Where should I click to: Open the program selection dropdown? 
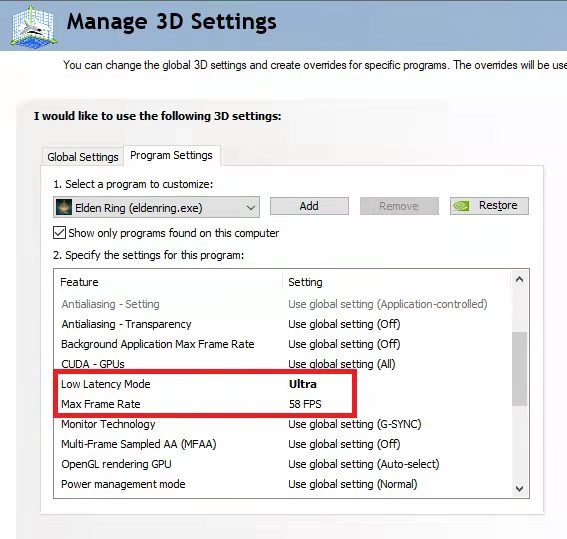click(x=156, y=207)
